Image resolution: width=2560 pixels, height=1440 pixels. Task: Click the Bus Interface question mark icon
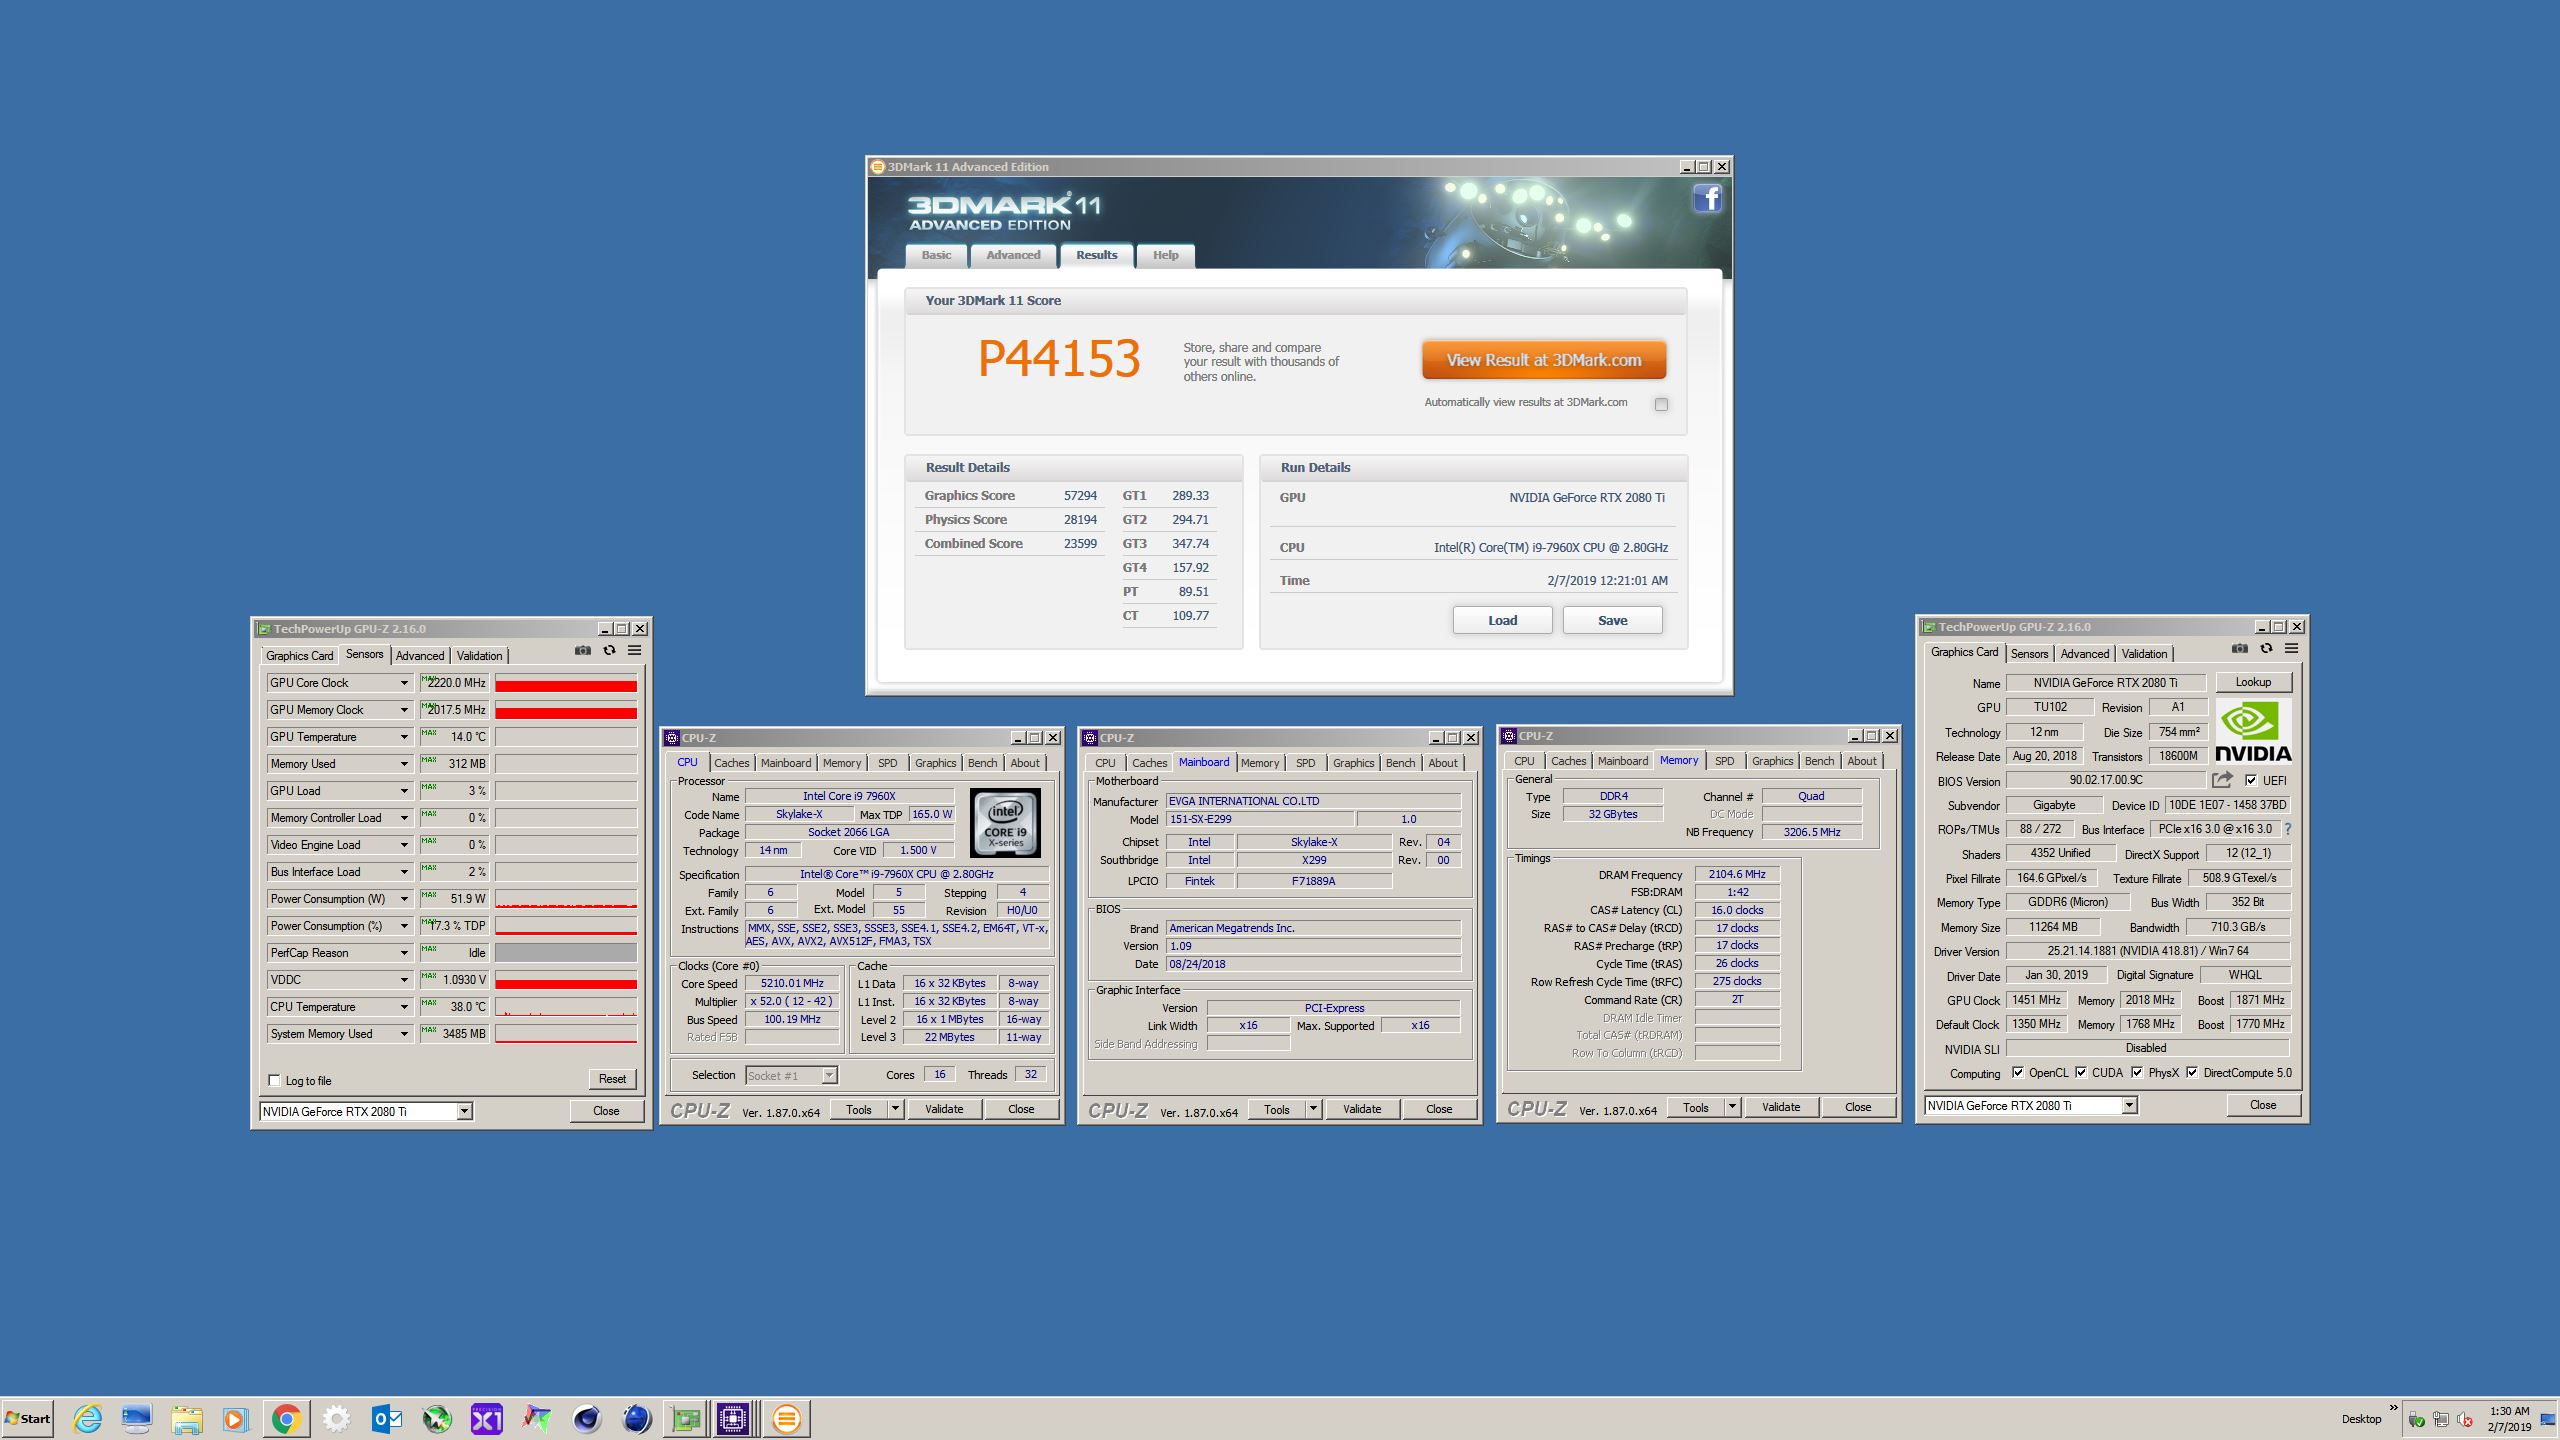tap(2287, 829)
